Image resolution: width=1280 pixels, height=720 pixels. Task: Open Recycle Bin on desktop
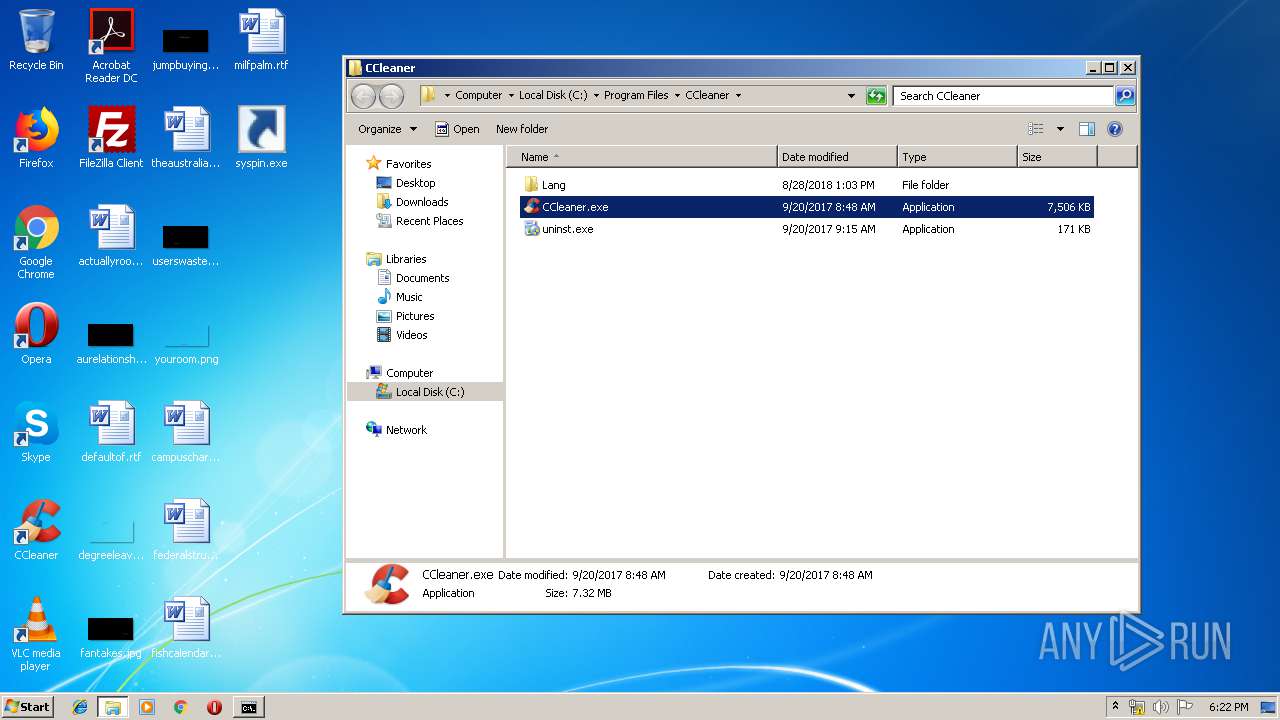[36, 40]
